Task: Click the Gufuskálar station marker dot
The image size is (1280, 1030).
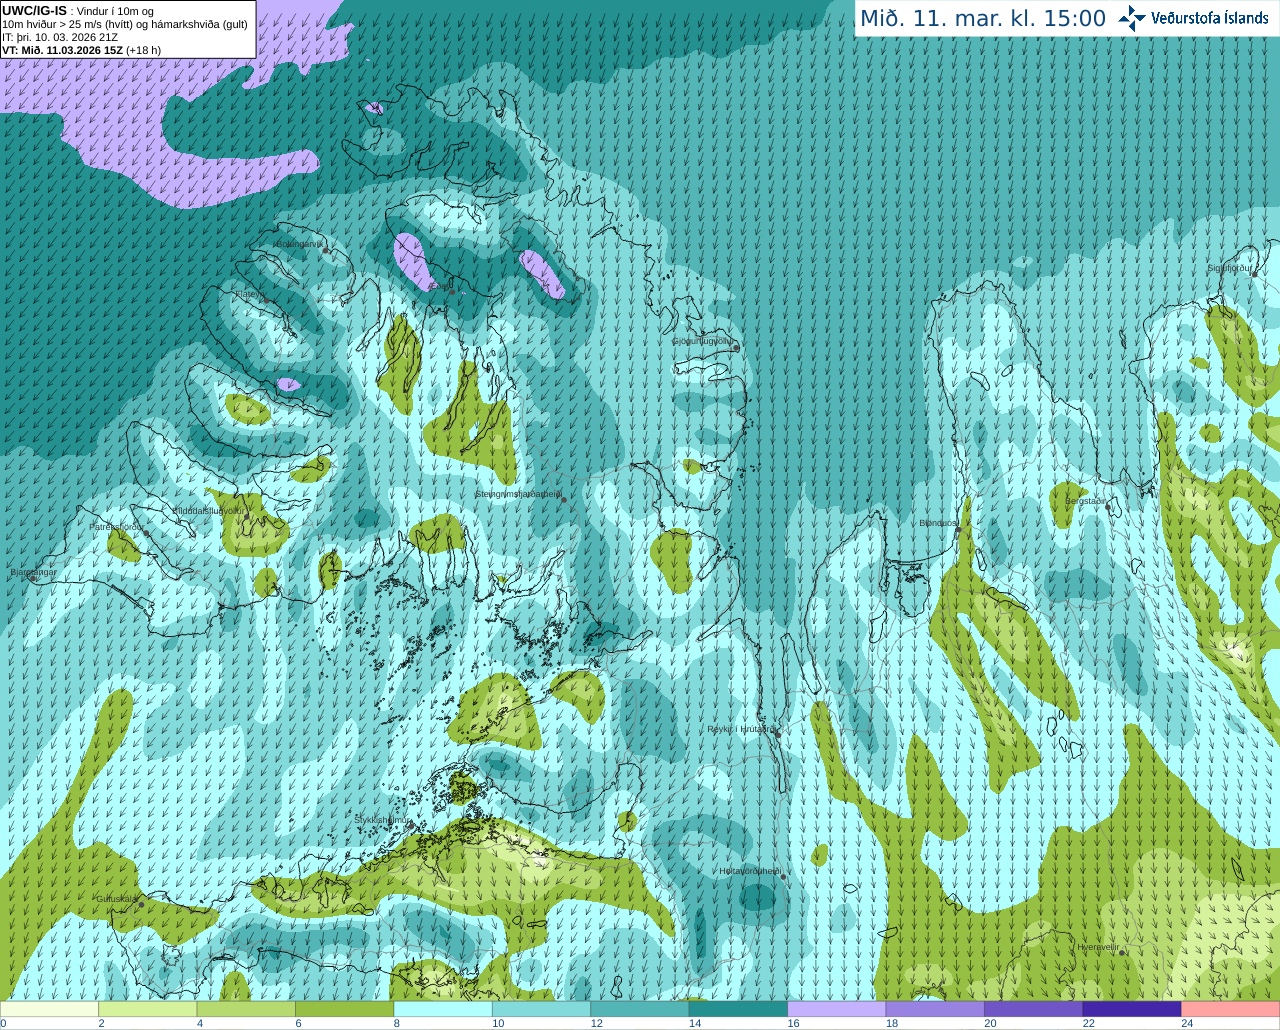Action: point(140,904)
